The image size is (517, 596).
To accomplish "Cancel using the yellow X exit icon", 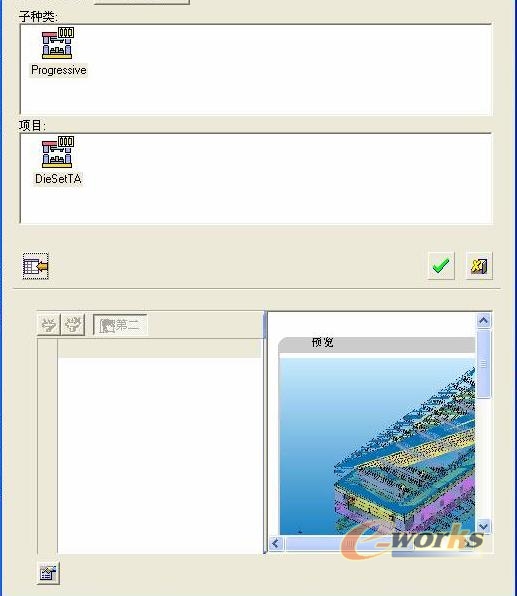I will coord(479,266).
